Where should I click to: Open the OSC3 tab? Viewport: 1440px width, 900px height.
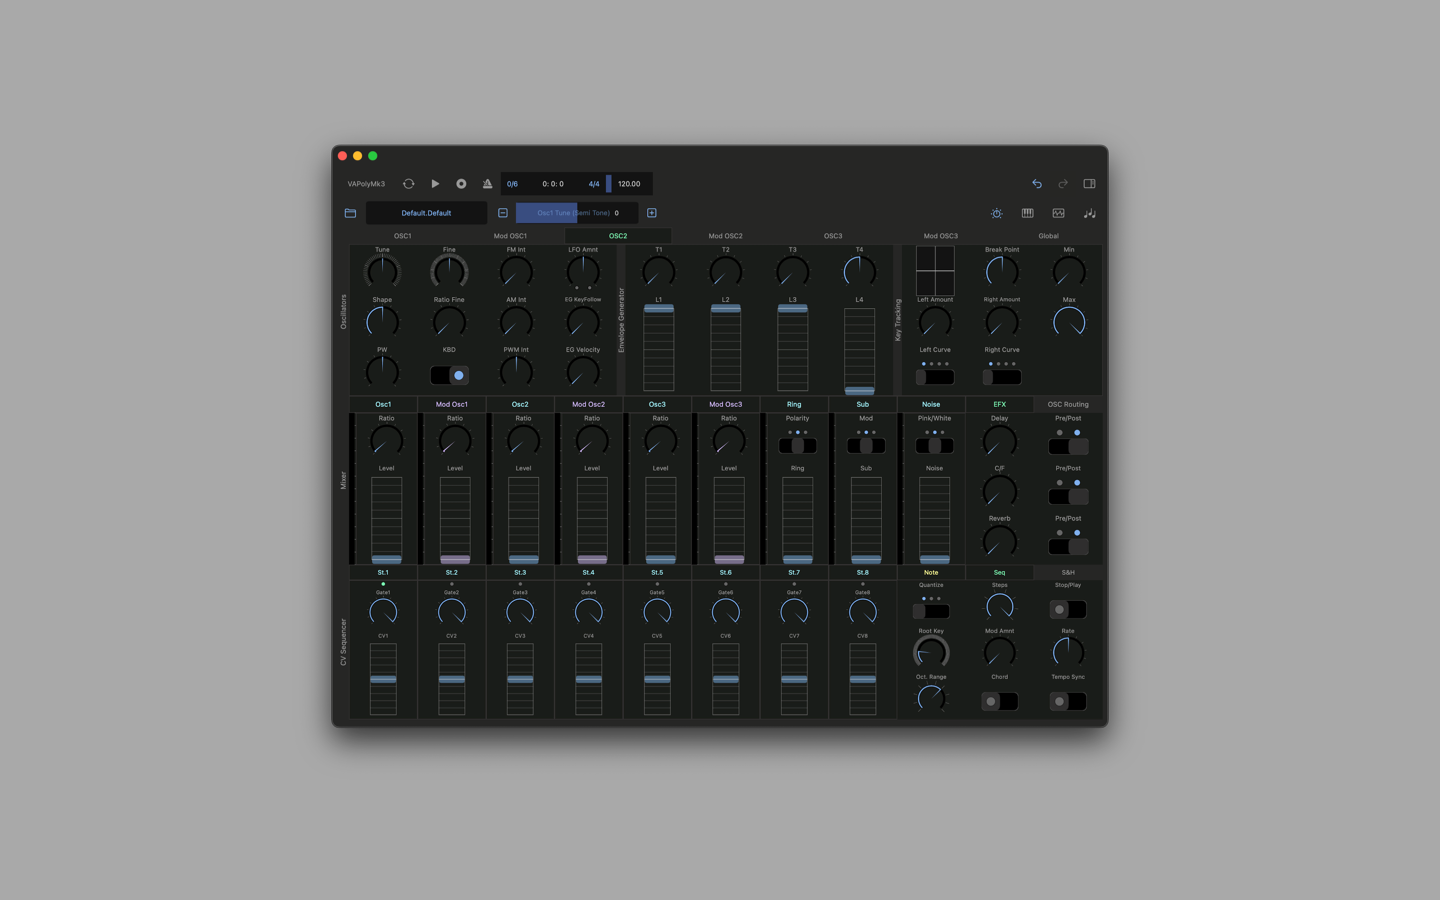coord(833,236)
